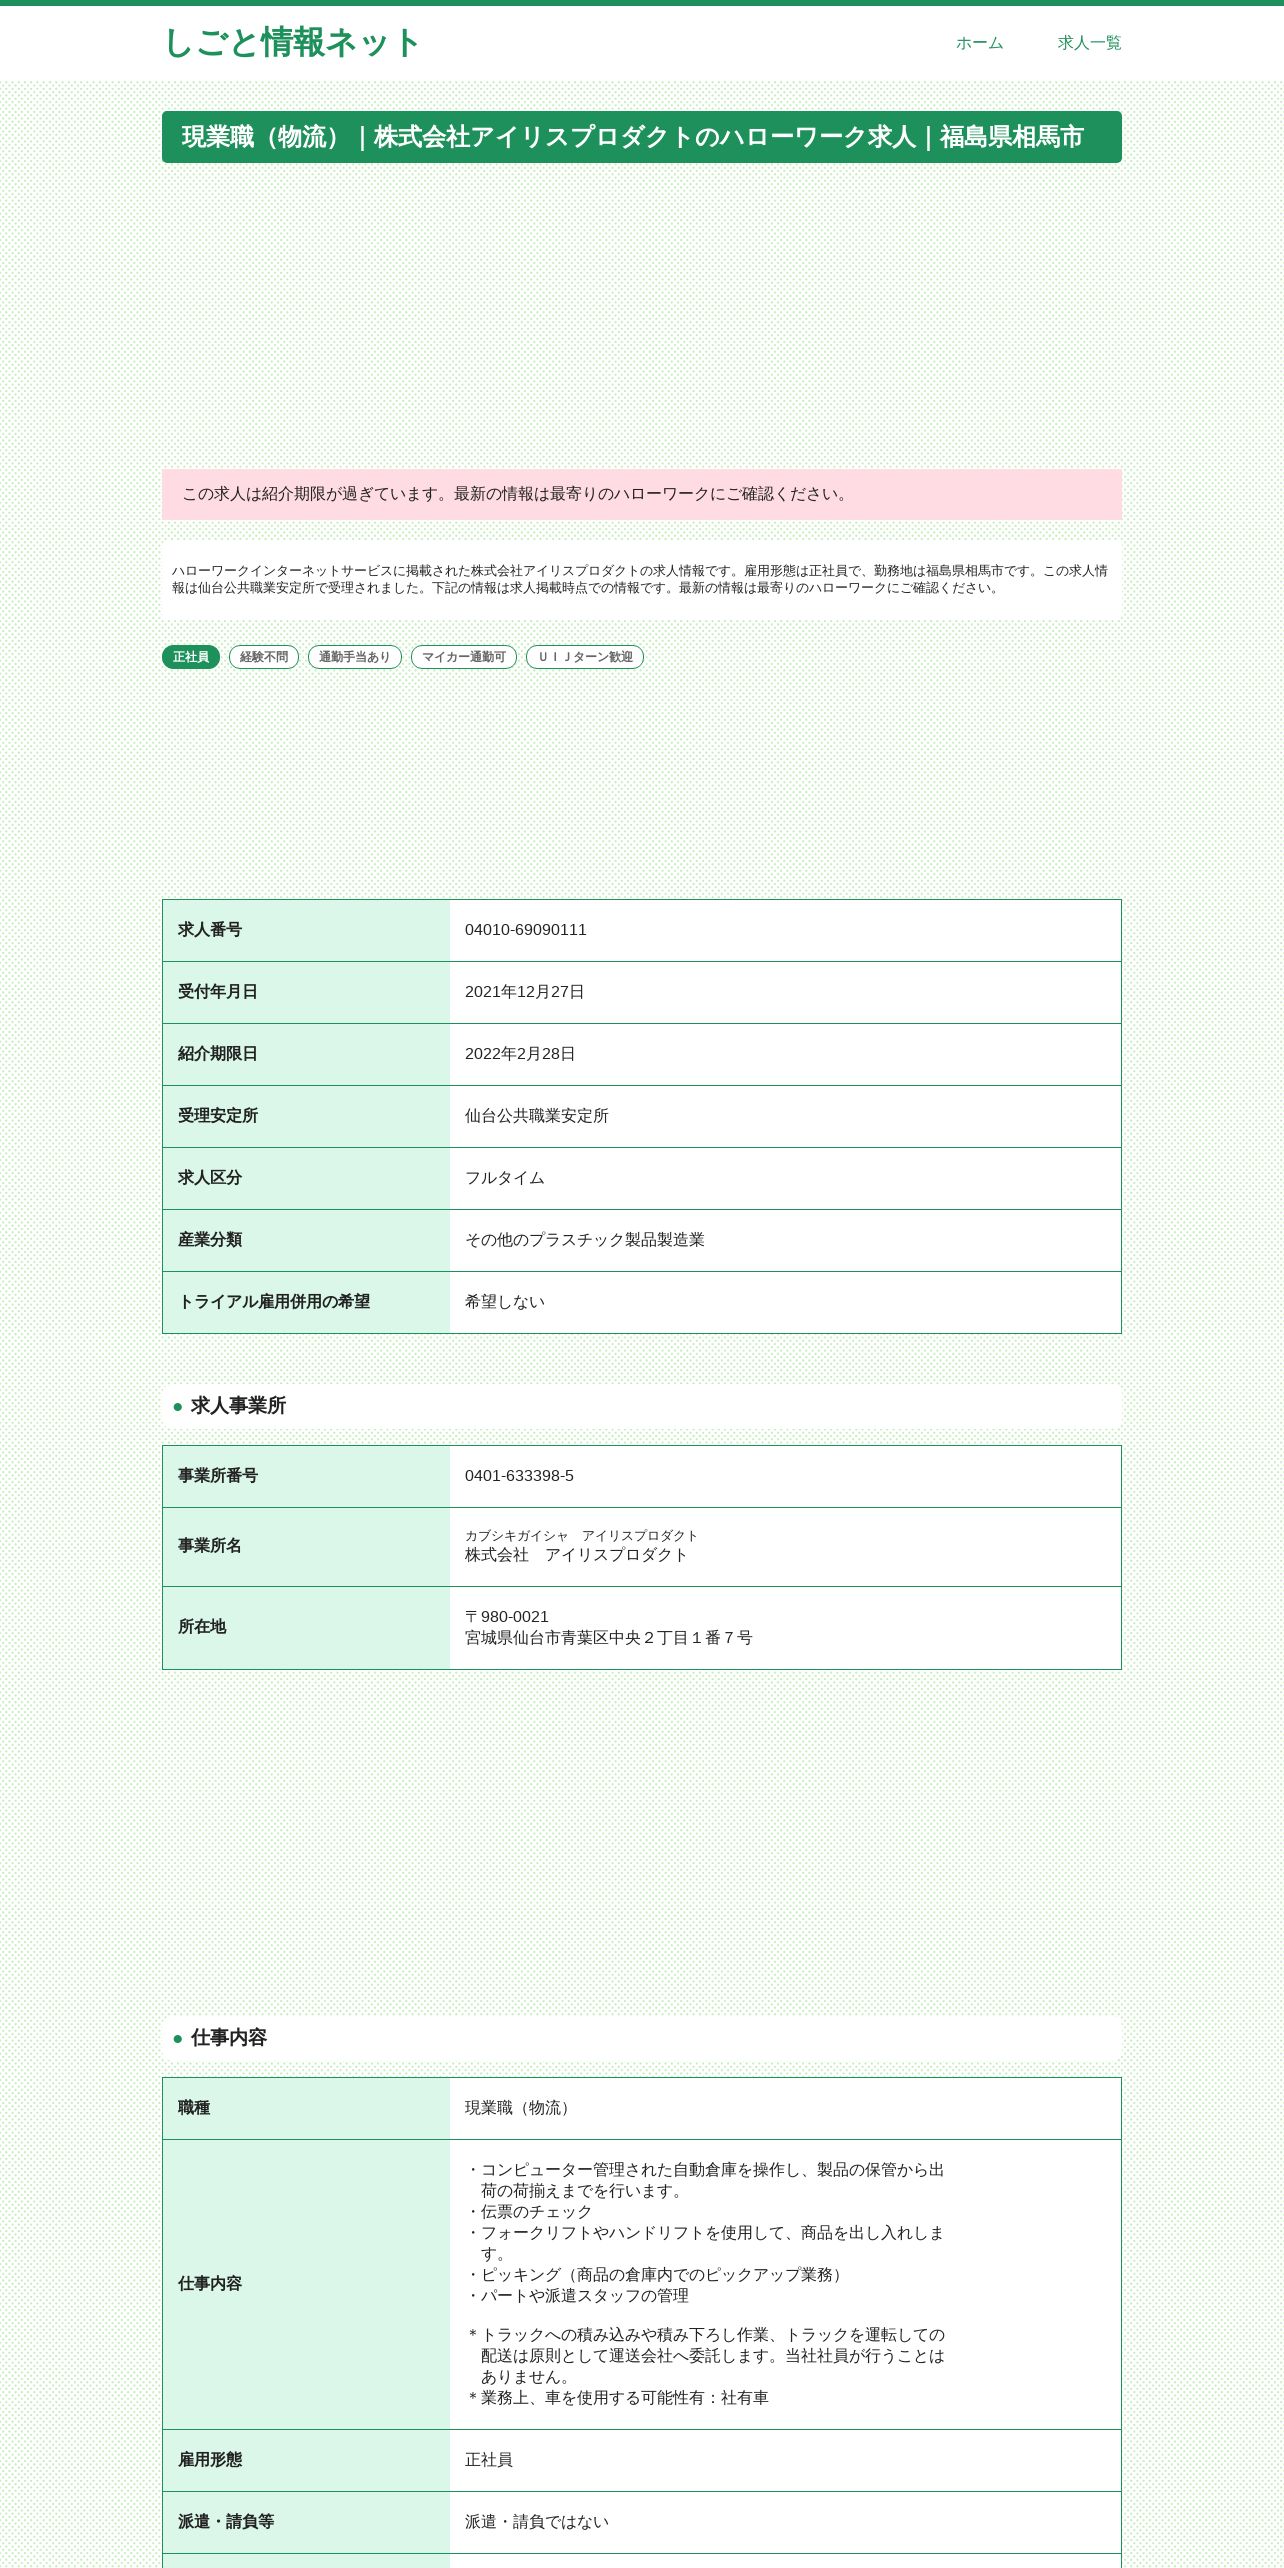Select the パートや派遣スタッフの管理 line
1284x2568 pixels.
(577, 2296)
